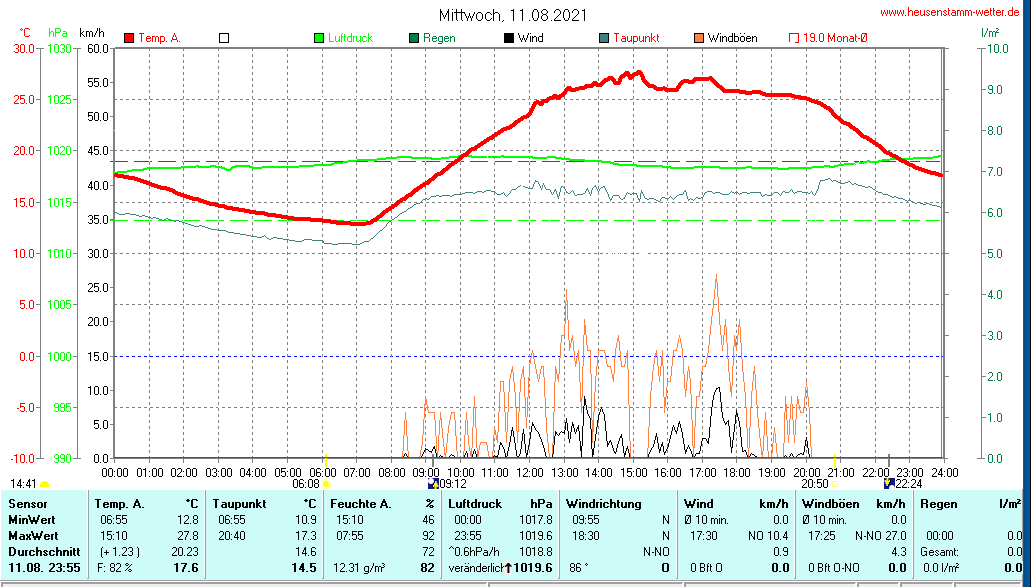
Task: Click the Windrichtung column header
Action: [602, 503]
